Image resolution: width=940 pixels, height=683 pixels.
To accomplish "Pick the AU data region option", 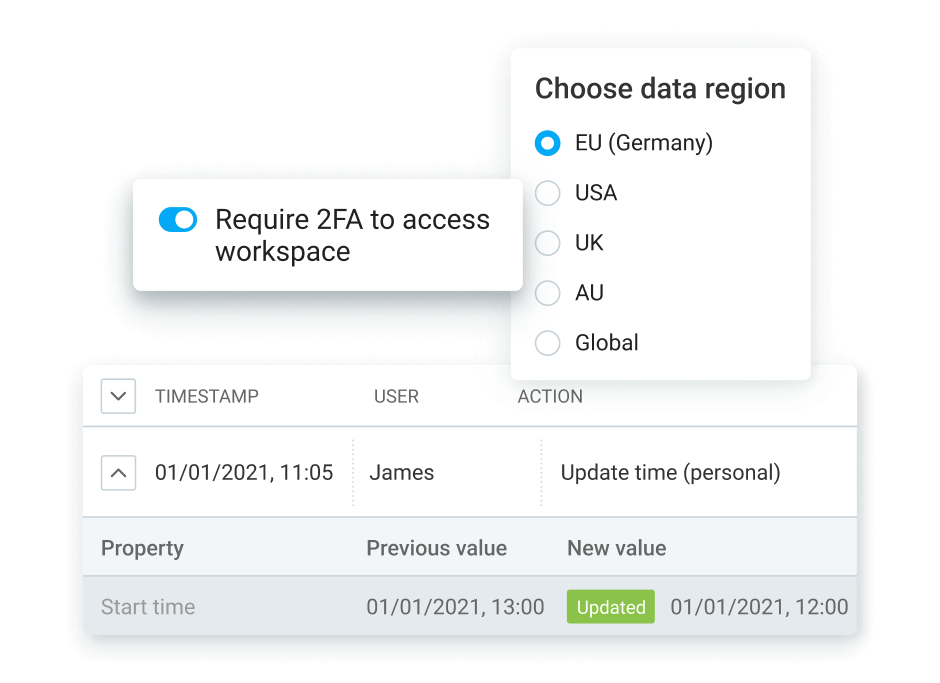I will pyautogui.click(x=548, y=293).
